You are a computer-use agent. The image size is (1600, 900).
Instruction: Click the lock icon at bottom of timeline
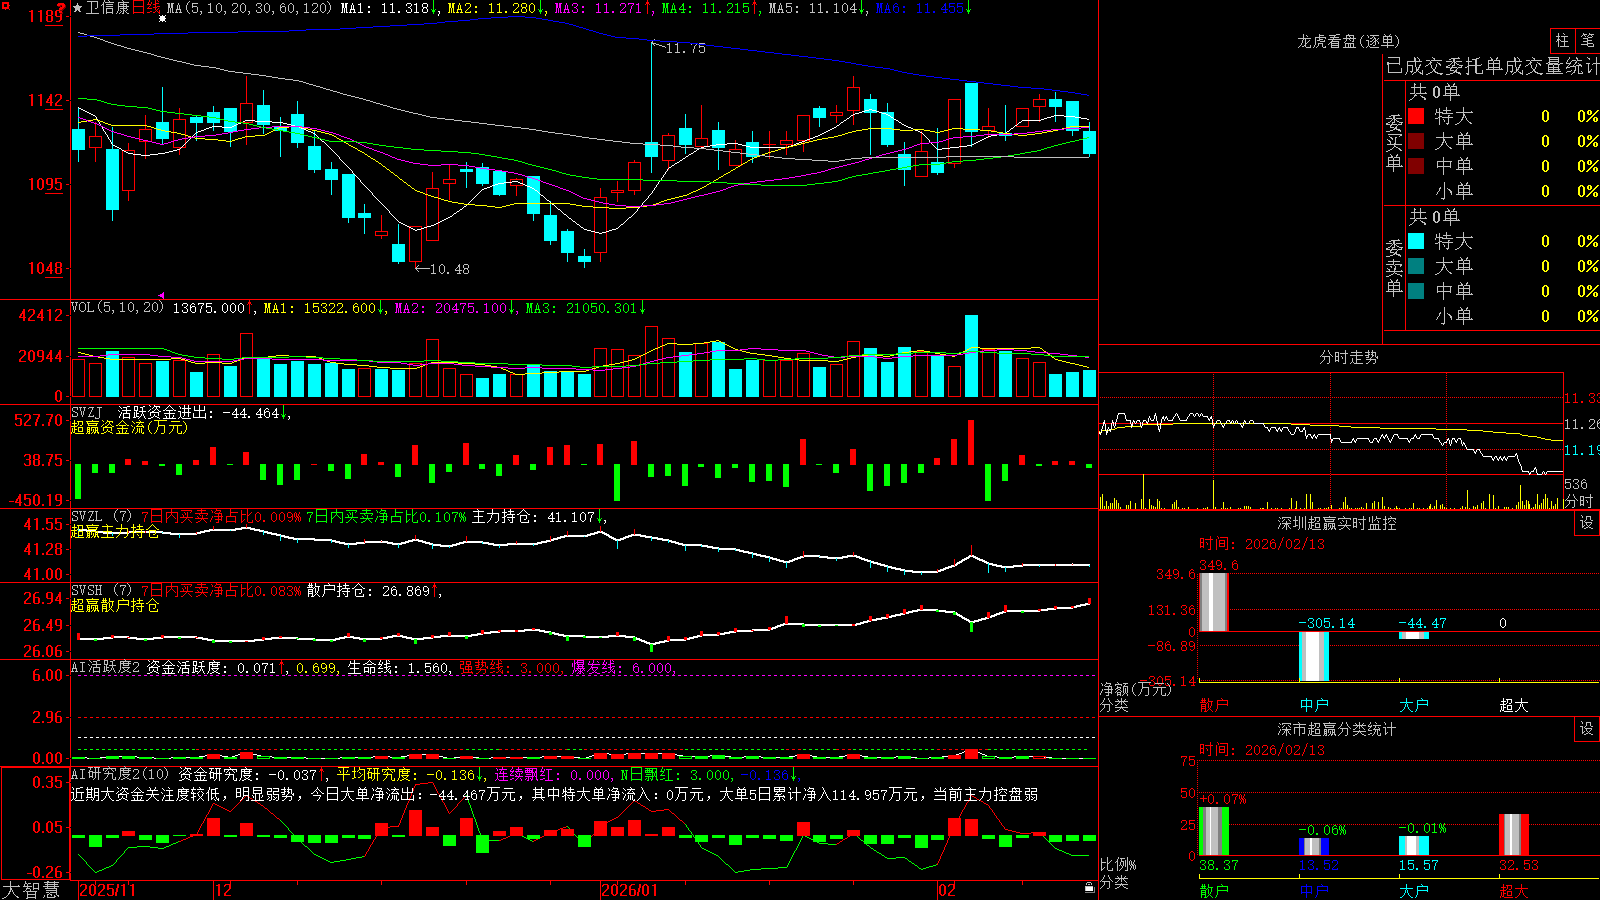point(1089,888)
